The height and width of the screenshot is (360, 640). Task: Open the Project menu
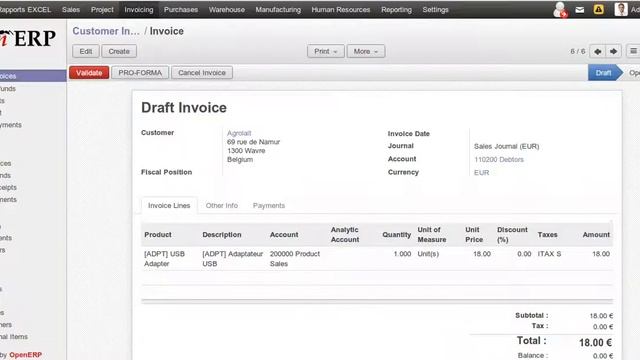(x=102, y=9)
